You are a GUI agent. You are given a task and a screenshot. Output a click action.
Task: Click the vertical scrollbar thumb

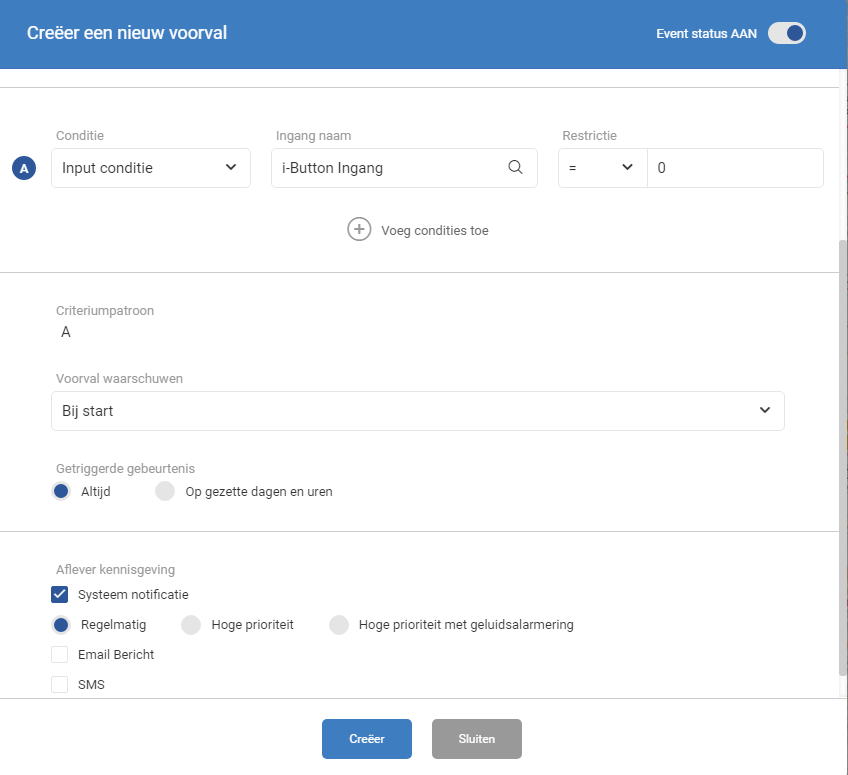843,457
